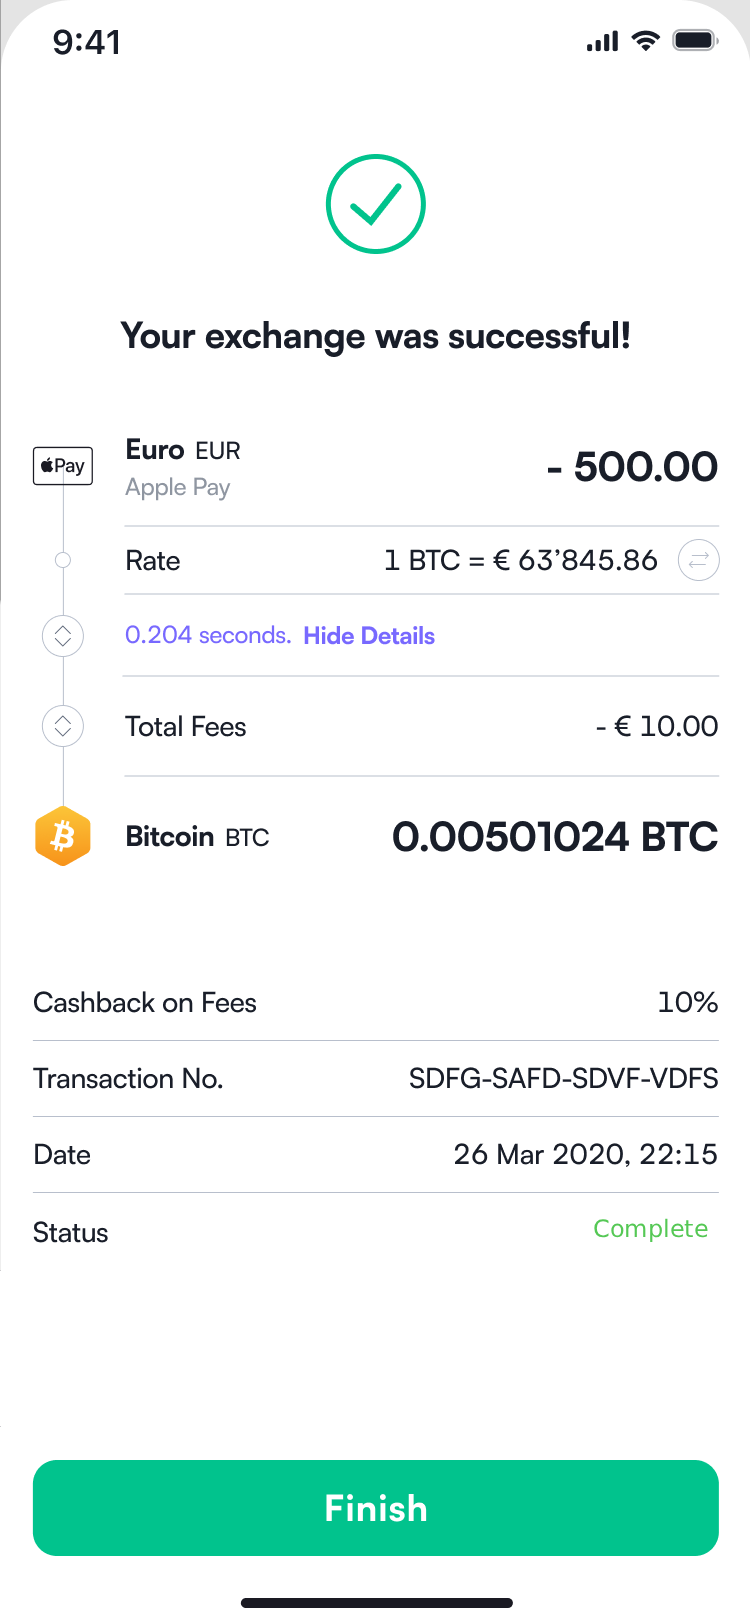This screenshot has width=750, height=1624.
Task: Click the diamond icon beside 0.204 seconds
Action: click(x=63, y=636)
